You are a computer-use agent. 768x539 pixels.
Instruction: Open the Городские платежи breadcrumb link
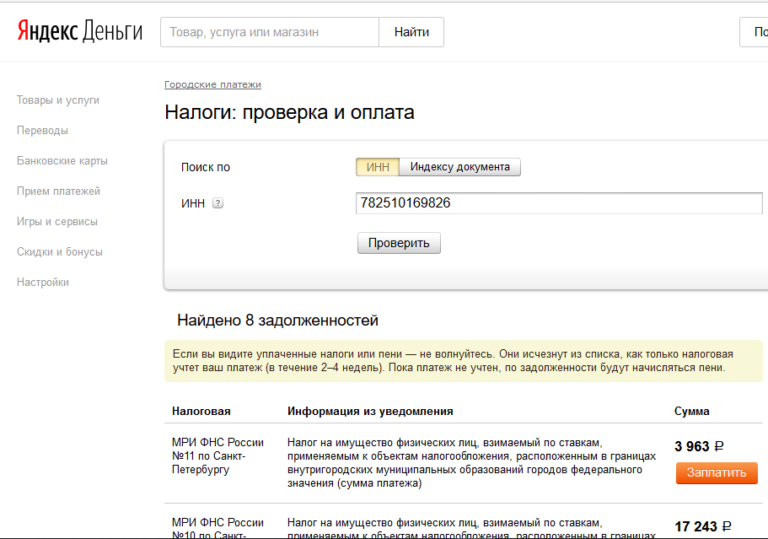click(213, 85)
